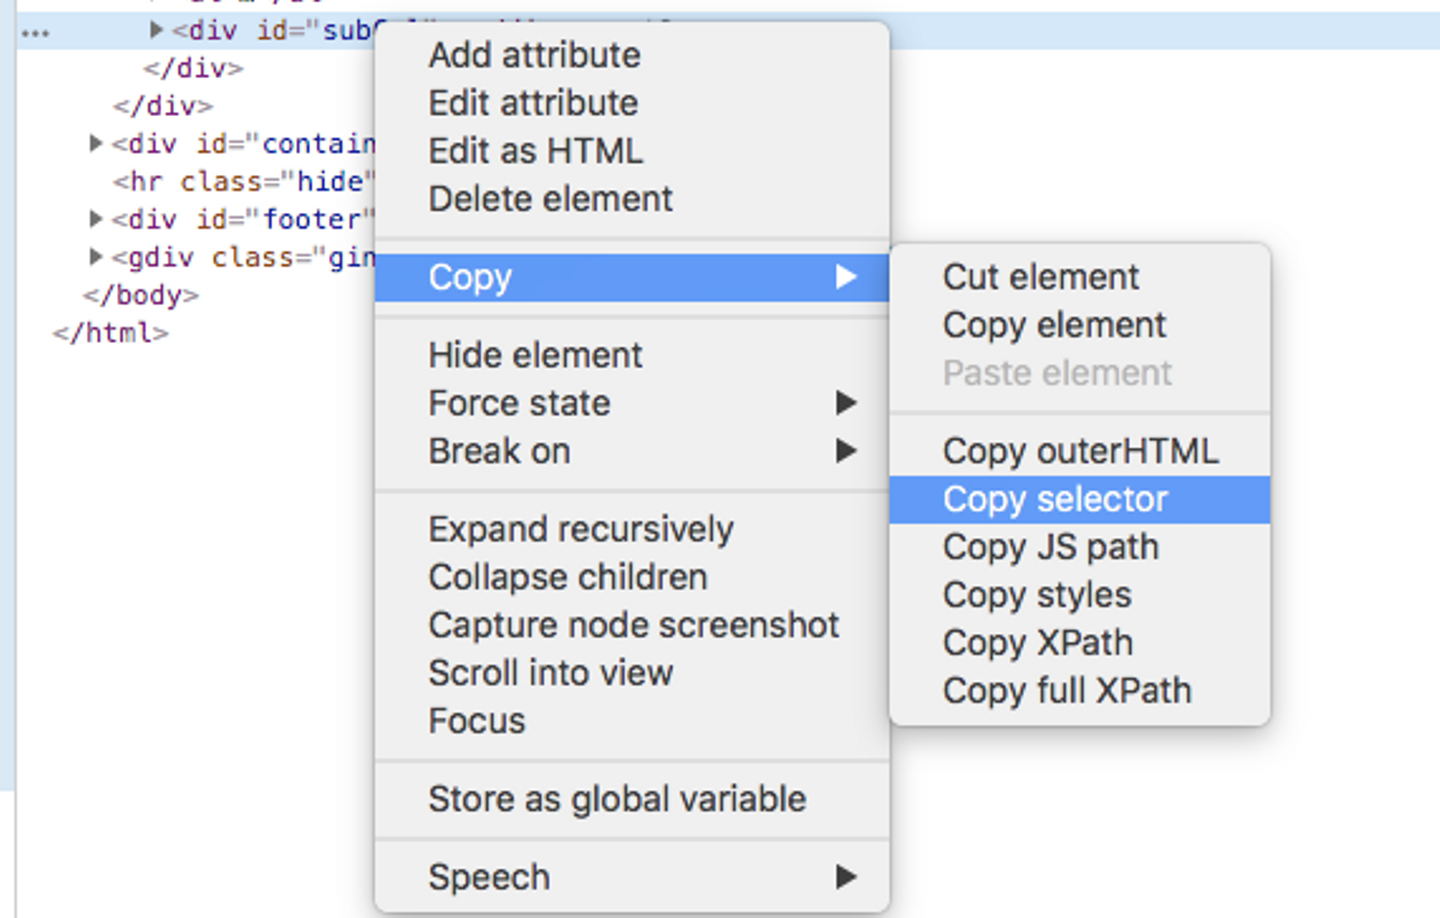Open the Break on submenu

tap(500, 451)
